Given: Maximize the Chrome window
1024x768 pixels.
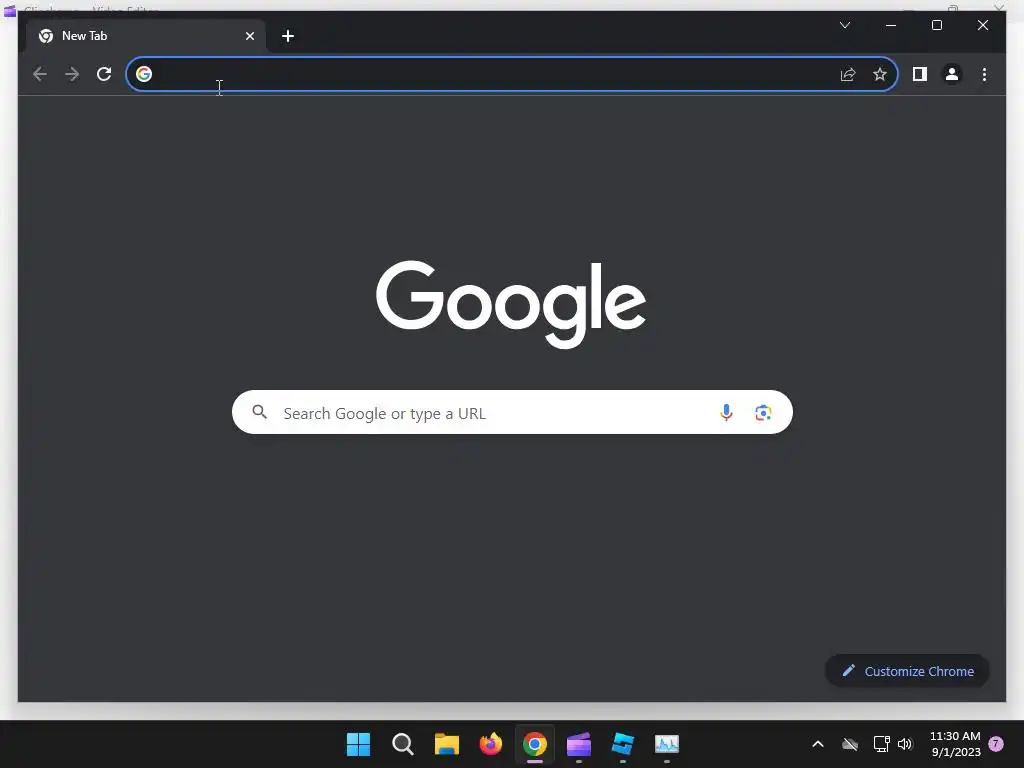Looking at the screenshot, I should tap(936, 25).
